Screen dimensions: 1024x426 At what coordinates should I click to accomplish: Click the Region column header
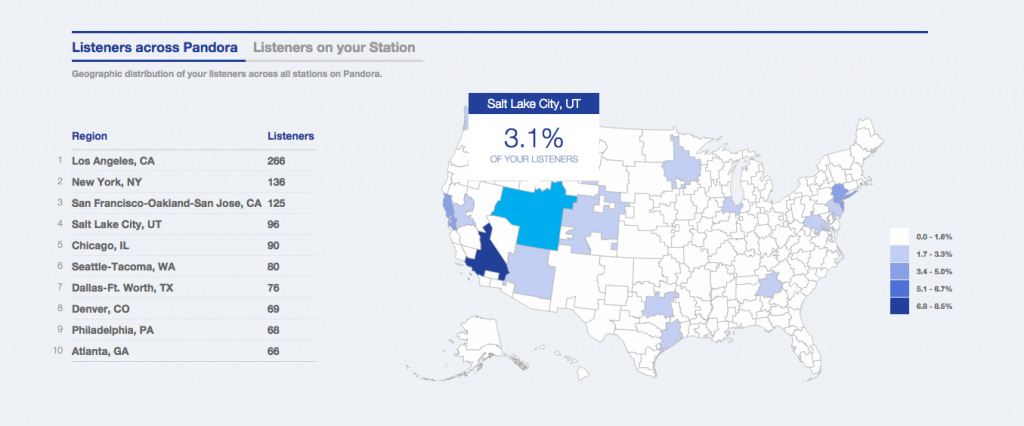[x=89, y=137]
